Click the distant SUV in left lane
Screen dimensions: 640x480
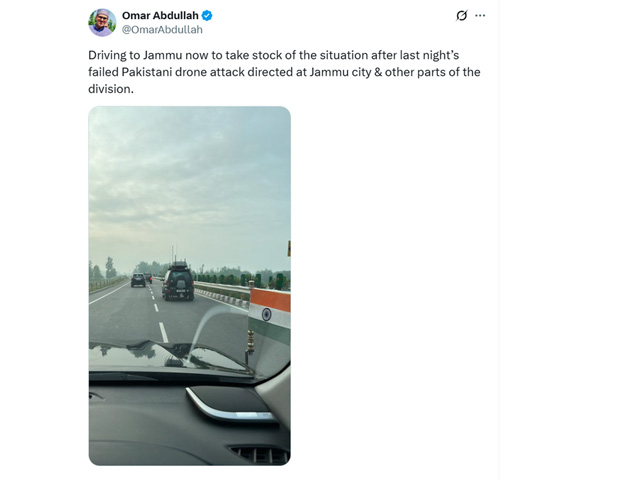(138, 280)
